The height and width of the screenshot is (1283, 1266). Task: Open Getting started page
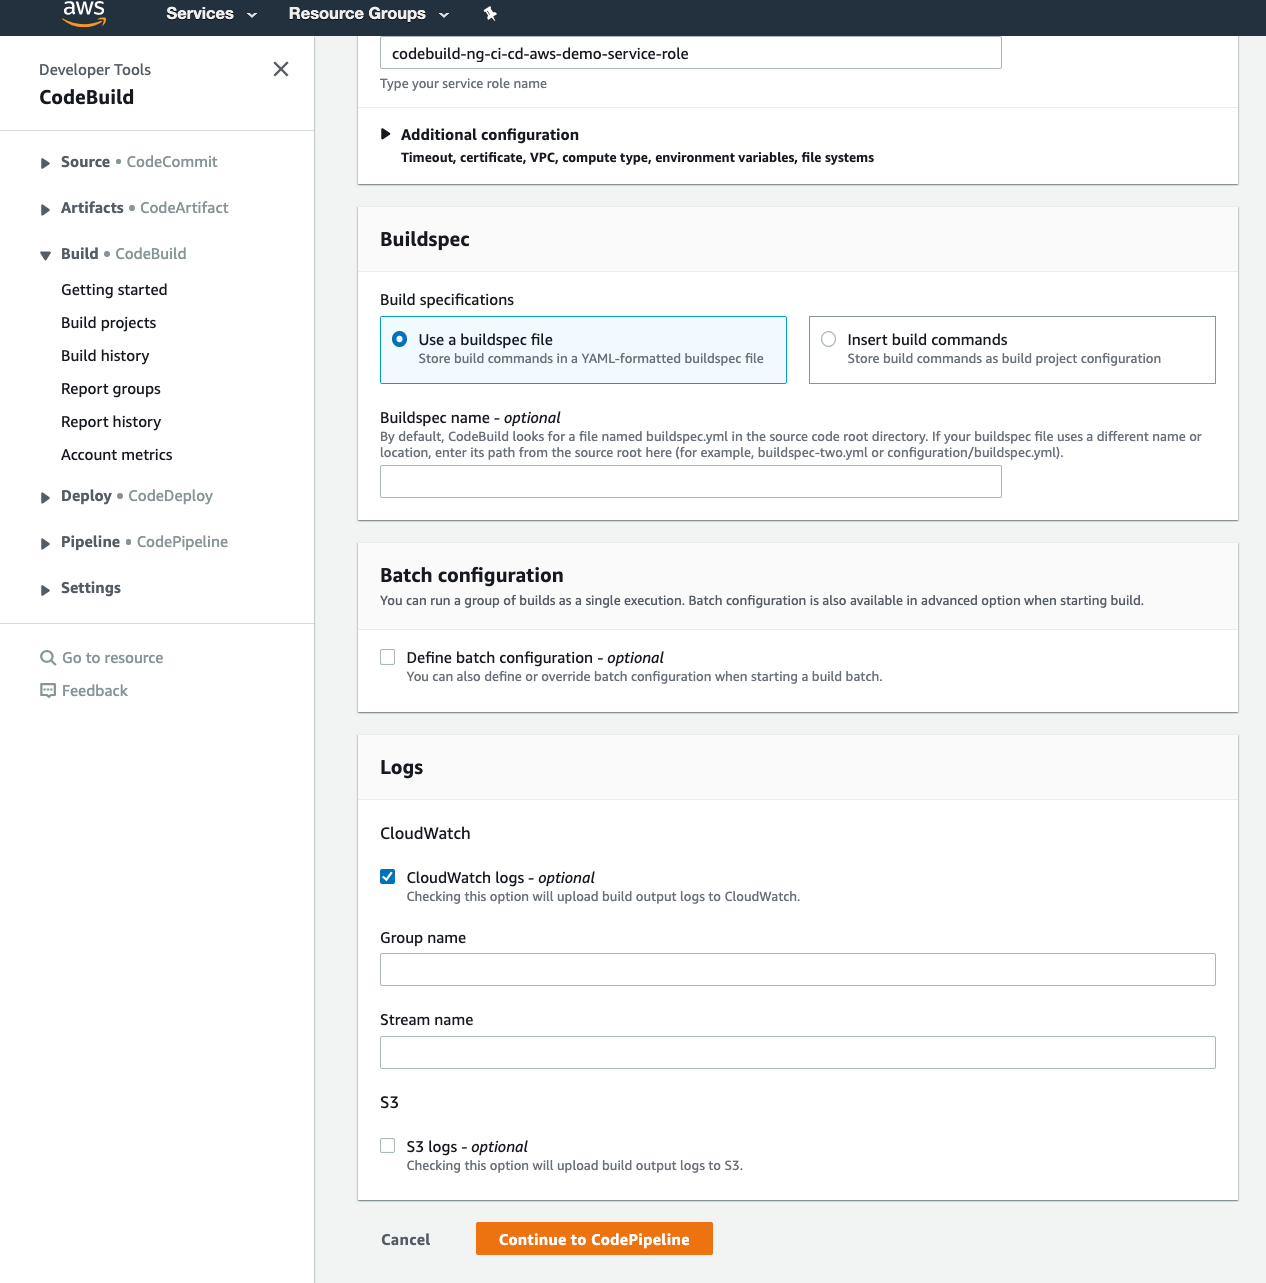[x=114, y=289]
